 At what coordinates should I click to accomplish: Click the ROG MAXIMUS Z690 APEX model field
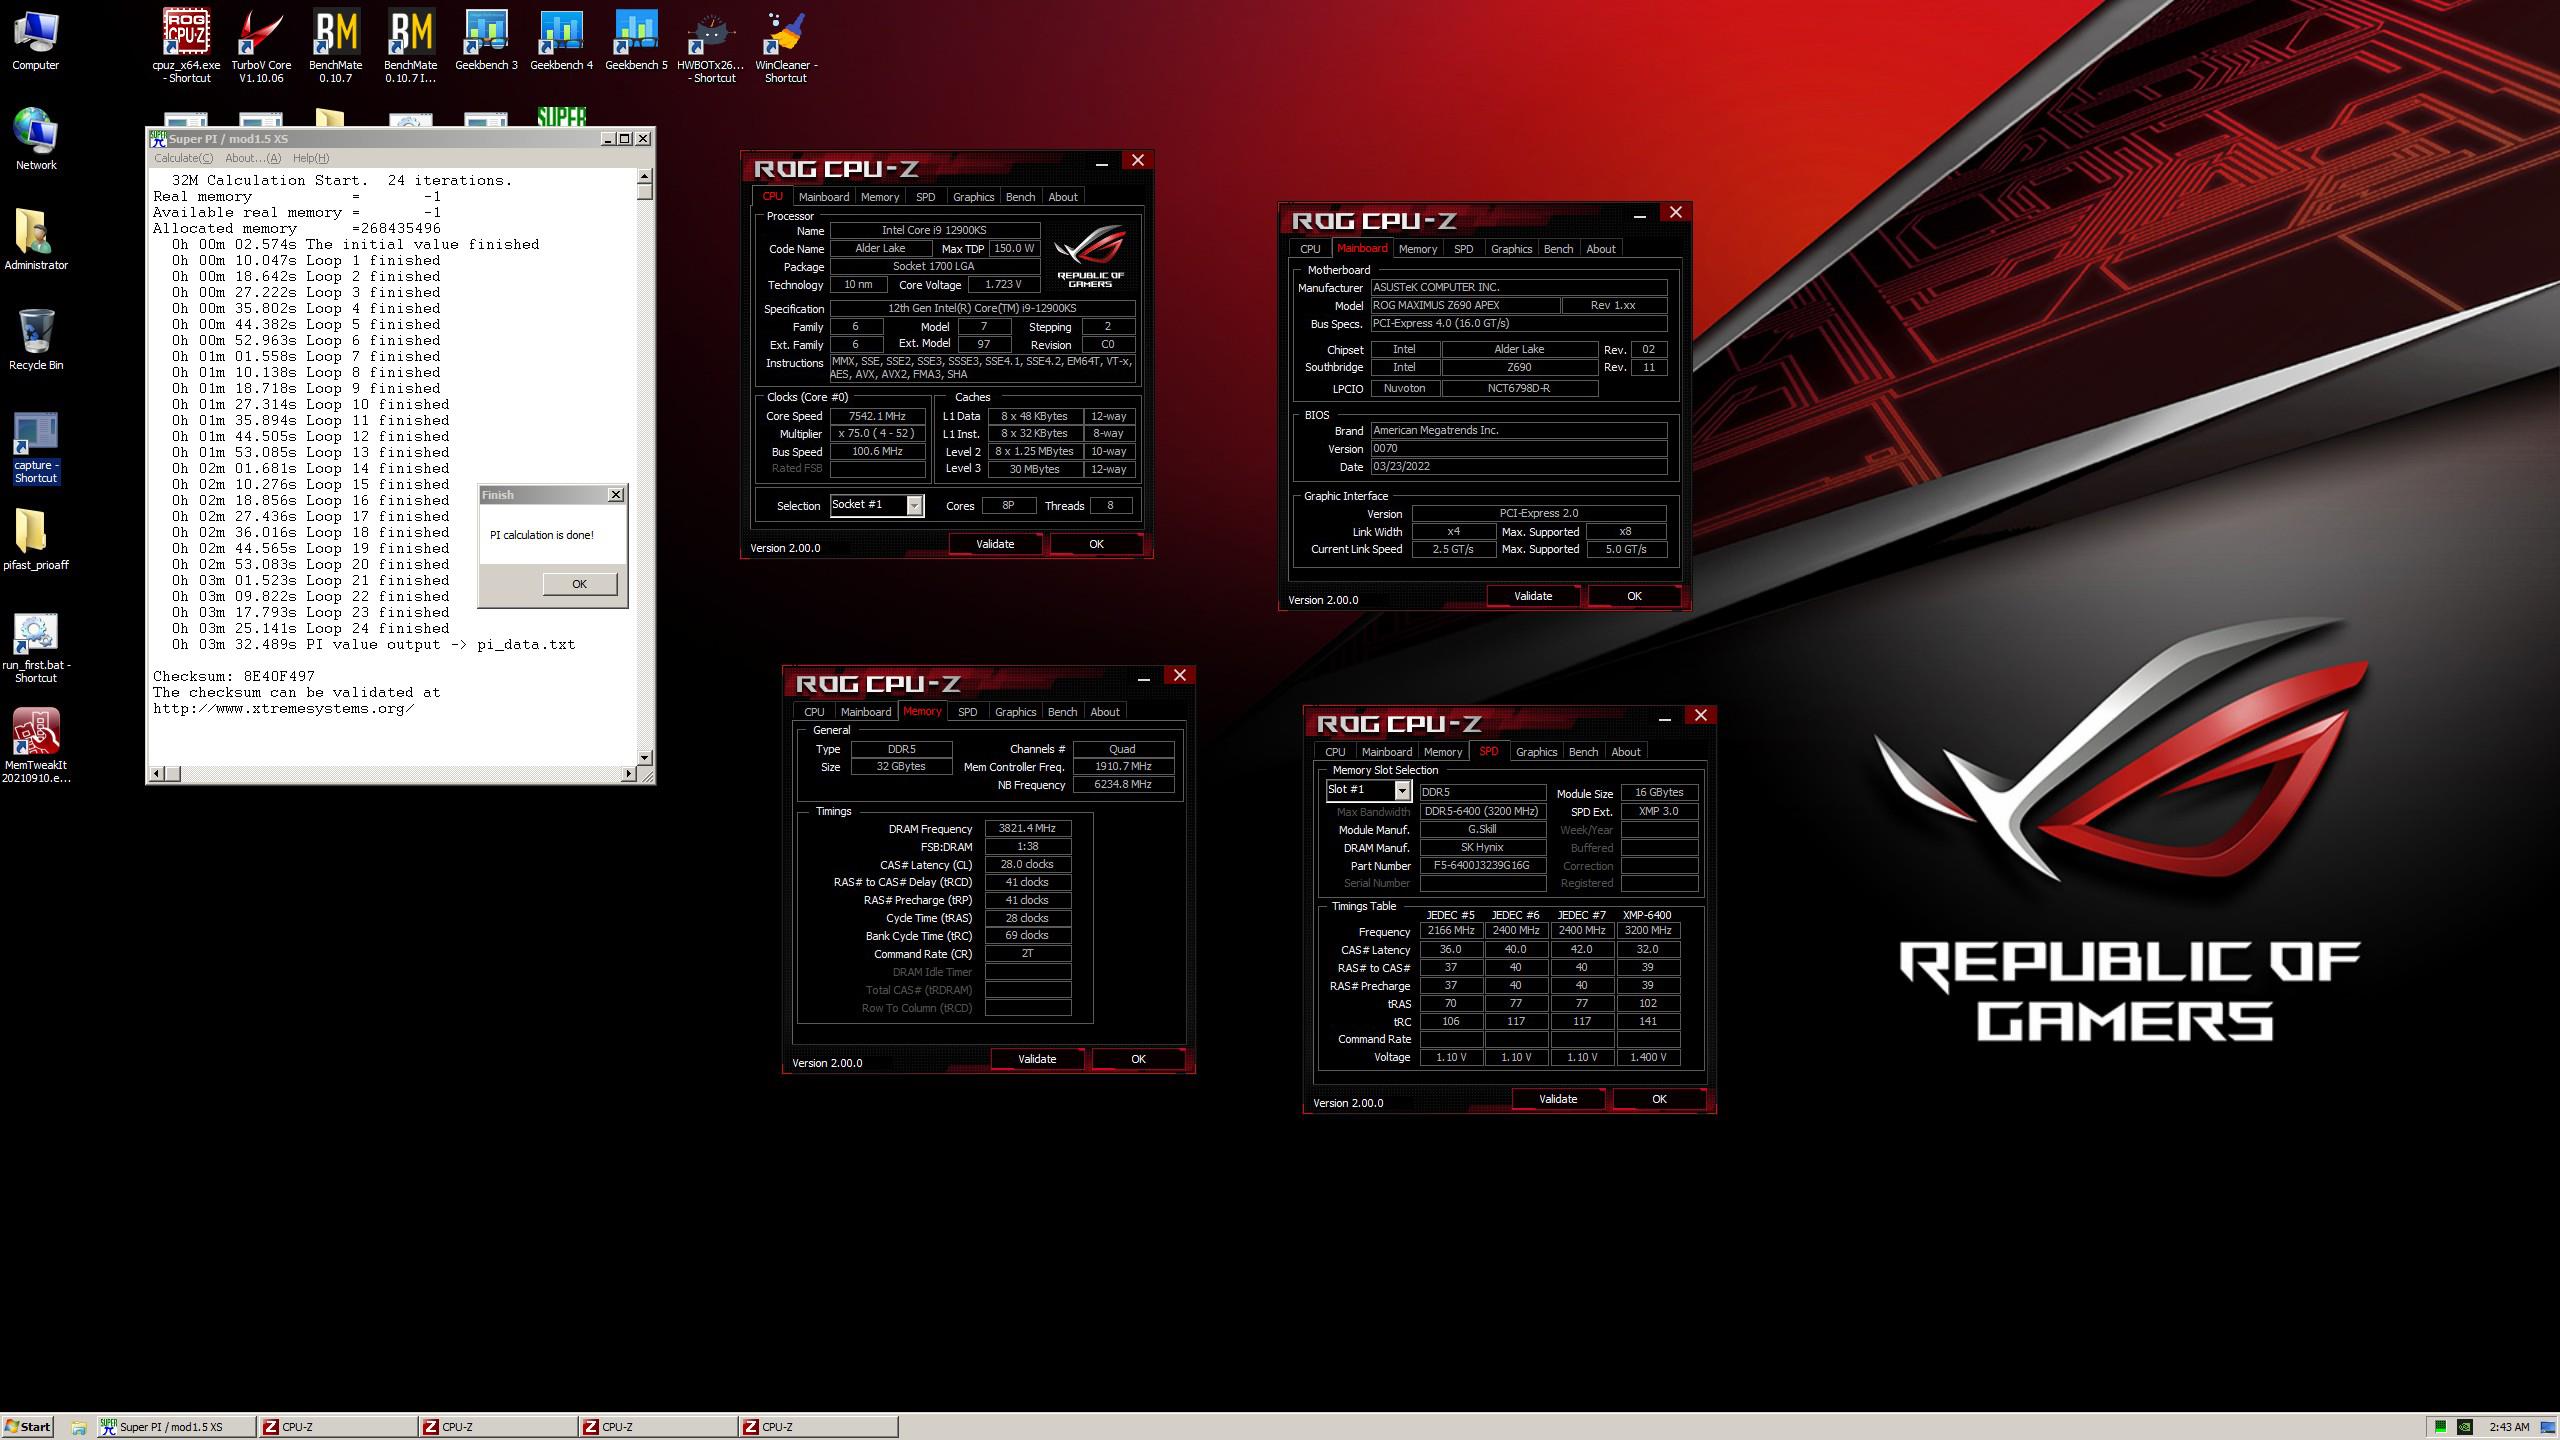click(x=1464, y=306)
